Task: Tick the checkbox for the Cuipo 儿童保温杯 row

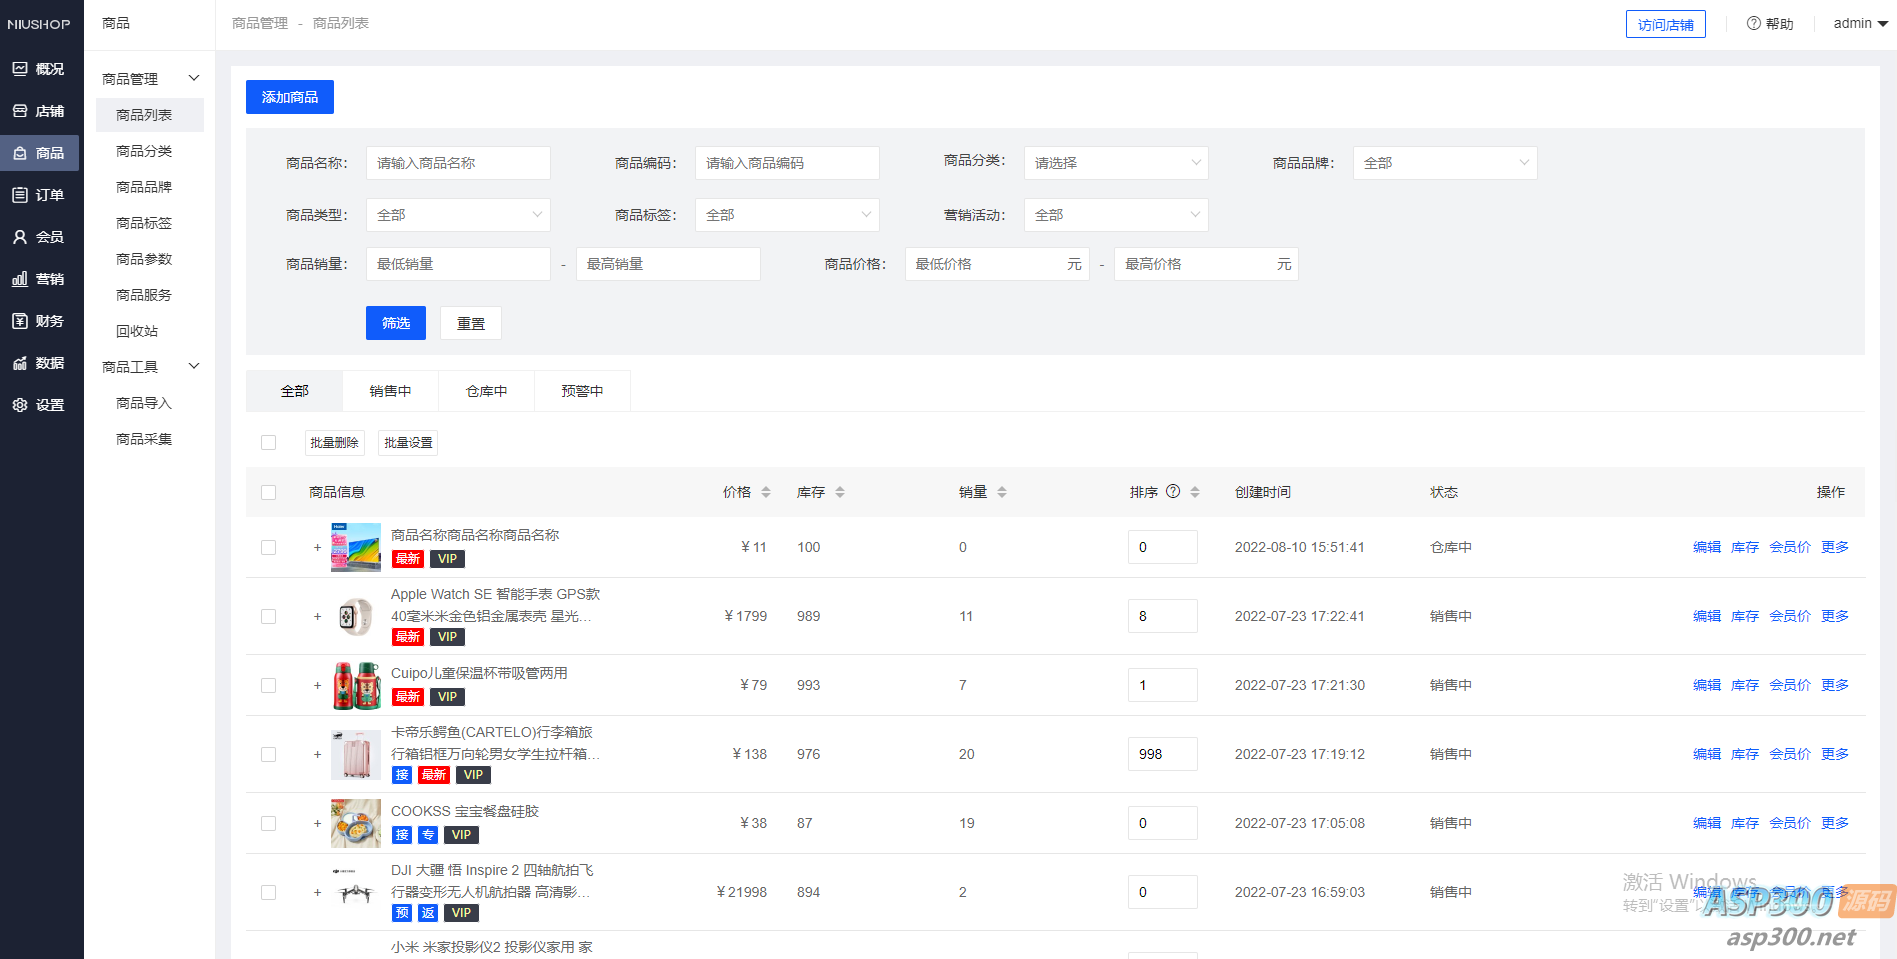Action: point(268,685)
